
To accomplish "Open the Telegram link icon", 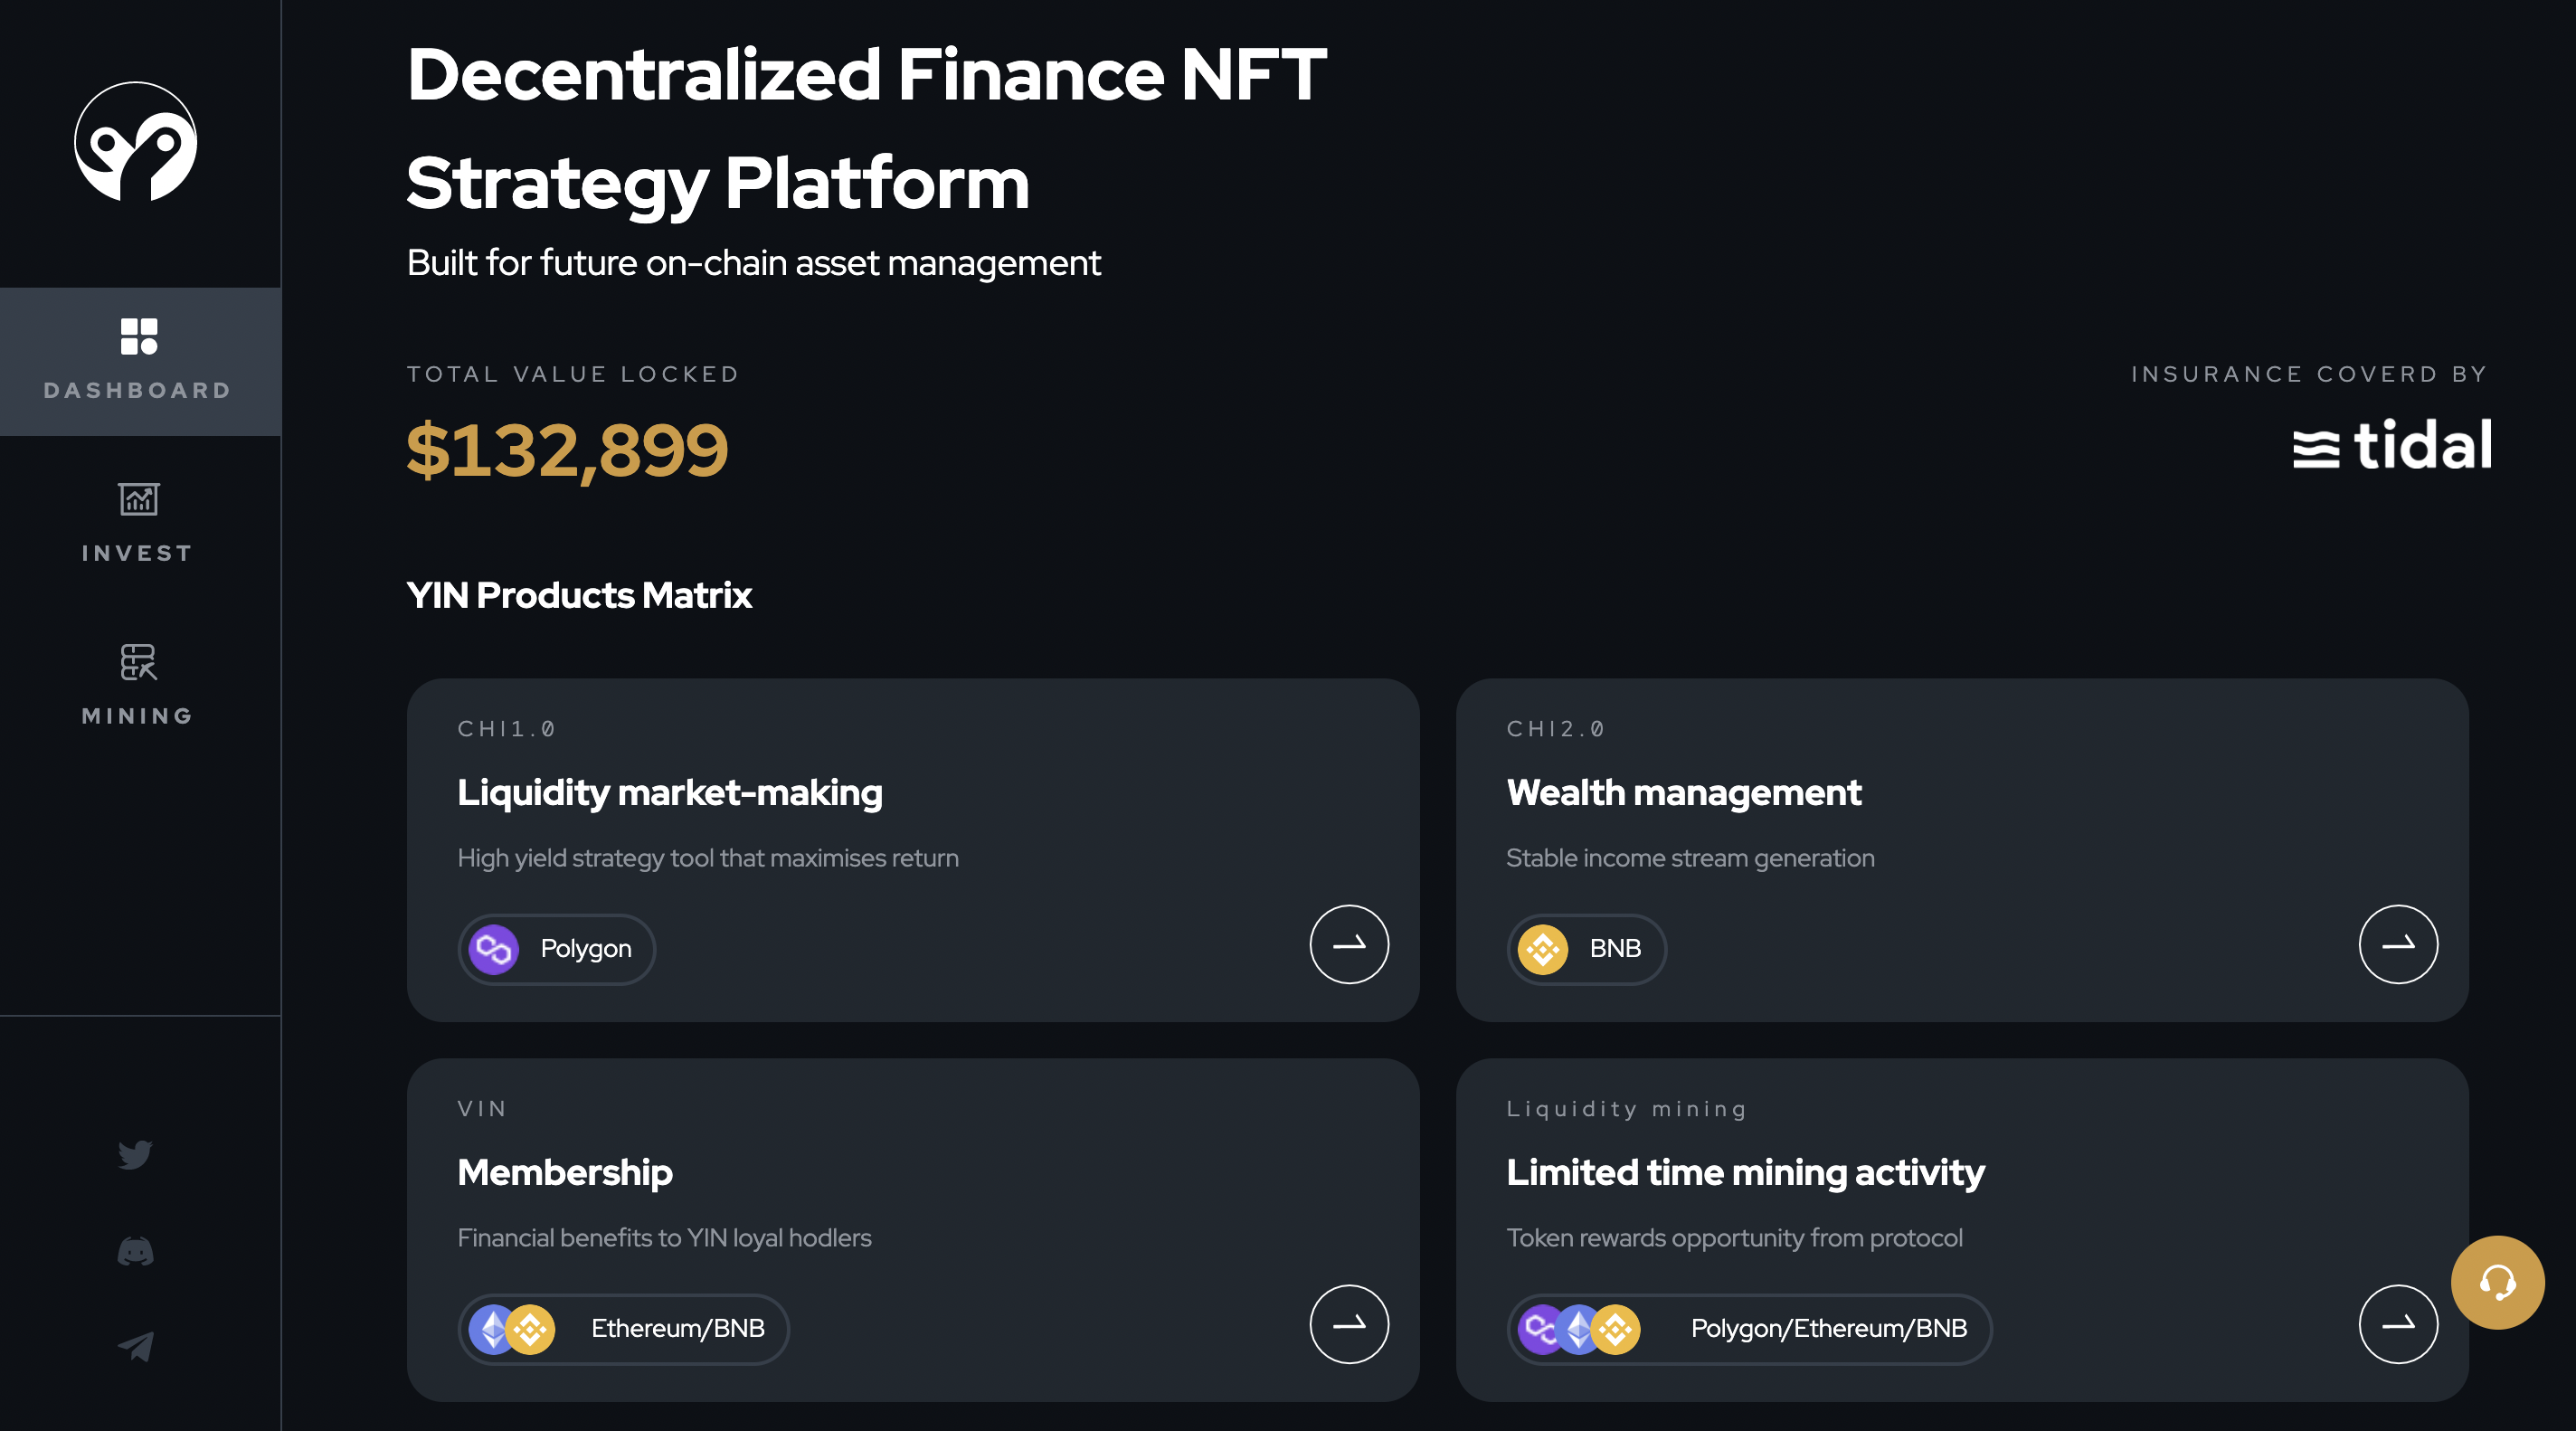I will click(135, 1346).
